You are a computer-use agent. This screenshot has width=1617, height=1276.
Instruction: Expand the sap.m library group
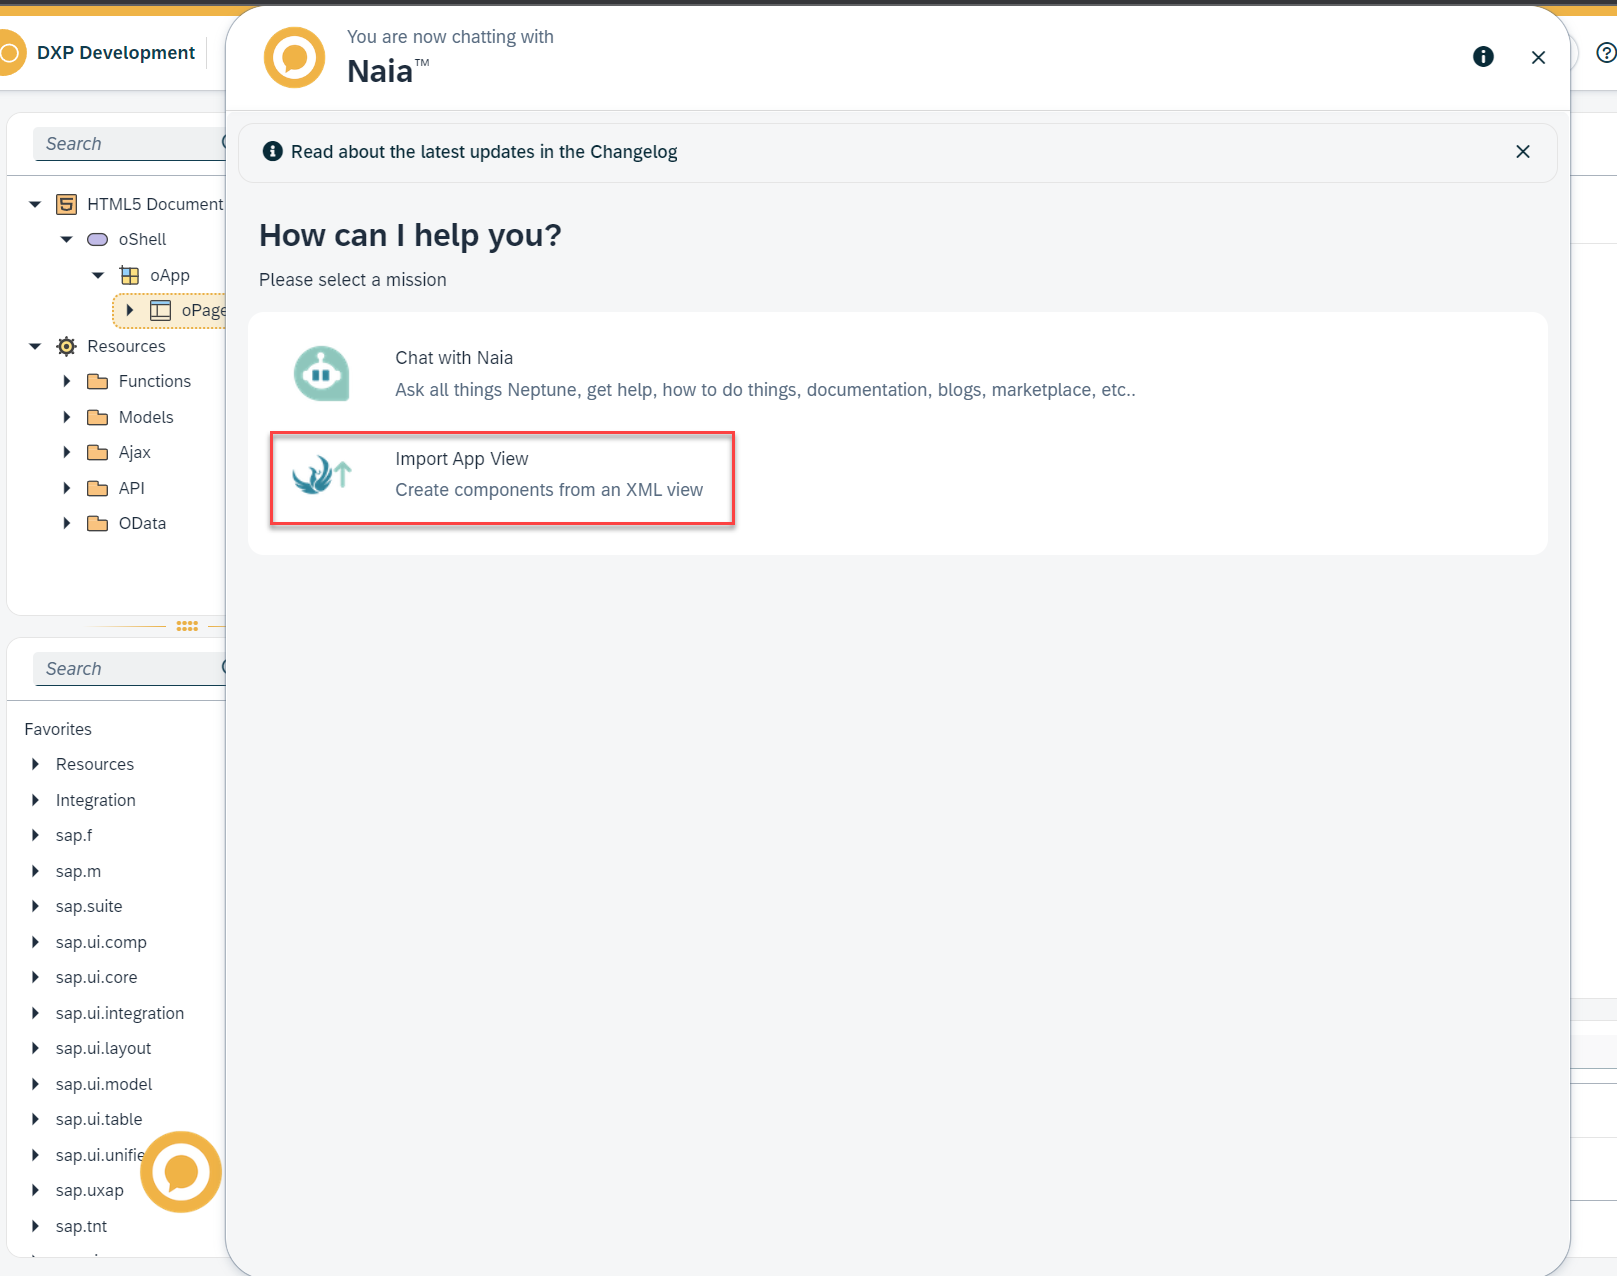(x=36, y=871)
